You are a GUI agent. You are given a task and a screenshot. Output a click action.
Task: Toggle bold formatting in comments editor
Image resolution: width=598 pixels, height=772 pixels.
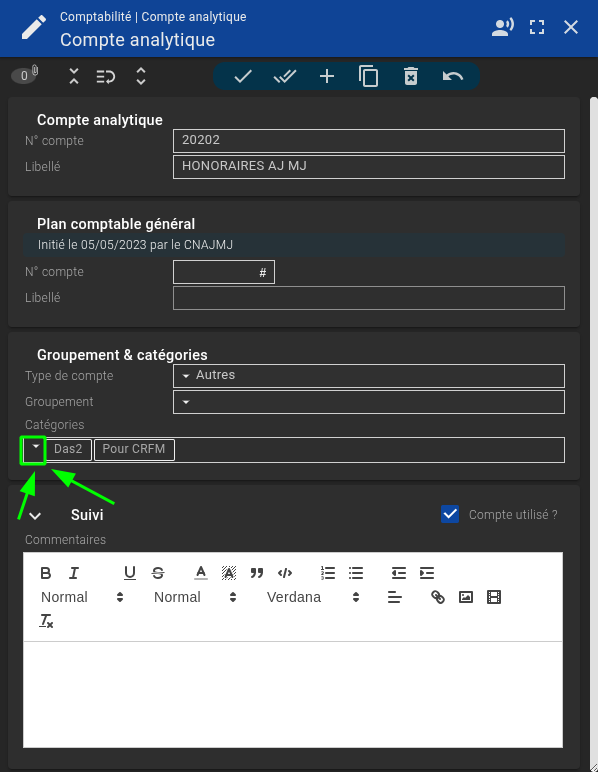(45, 573)
